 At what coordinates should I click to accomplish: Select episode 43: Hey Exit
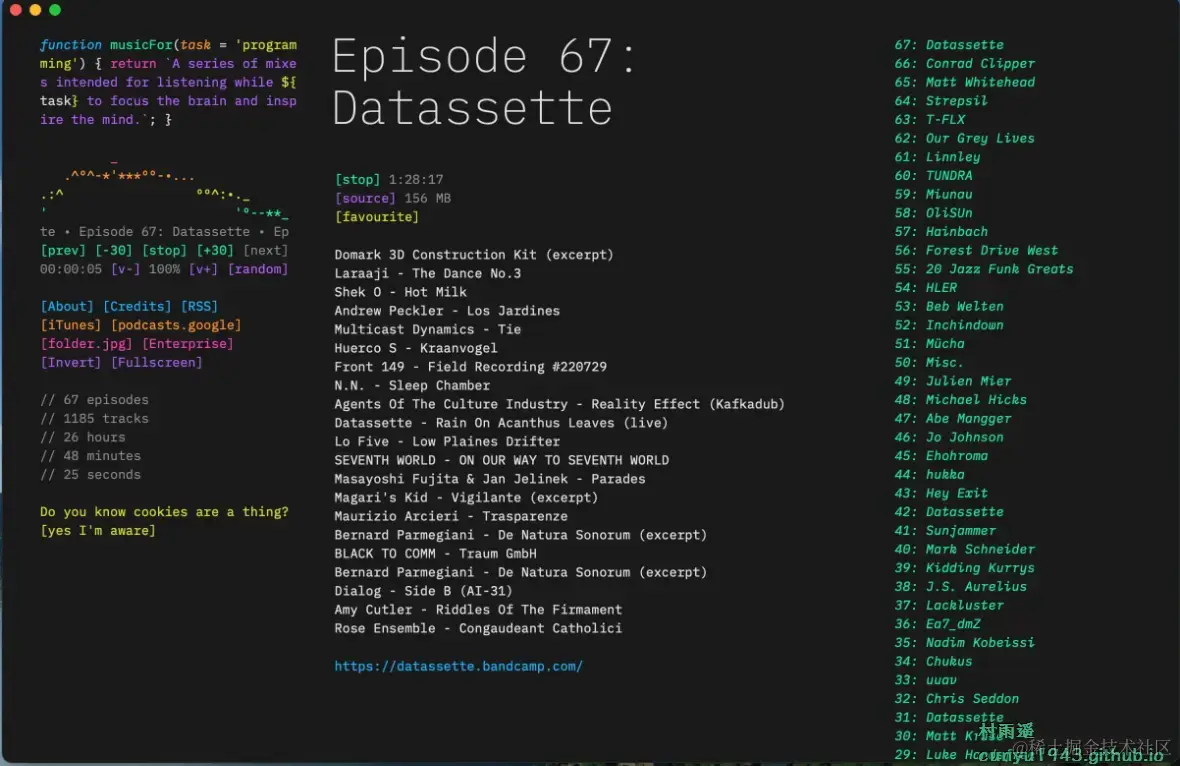(941, 493)
